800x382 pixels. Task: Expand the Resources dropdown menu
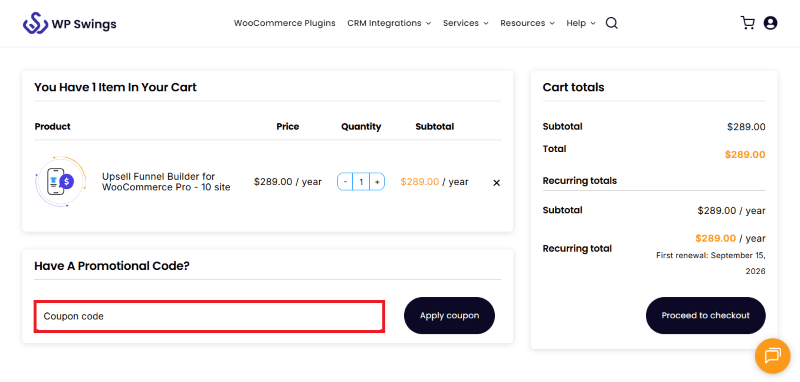click(528, 23)
